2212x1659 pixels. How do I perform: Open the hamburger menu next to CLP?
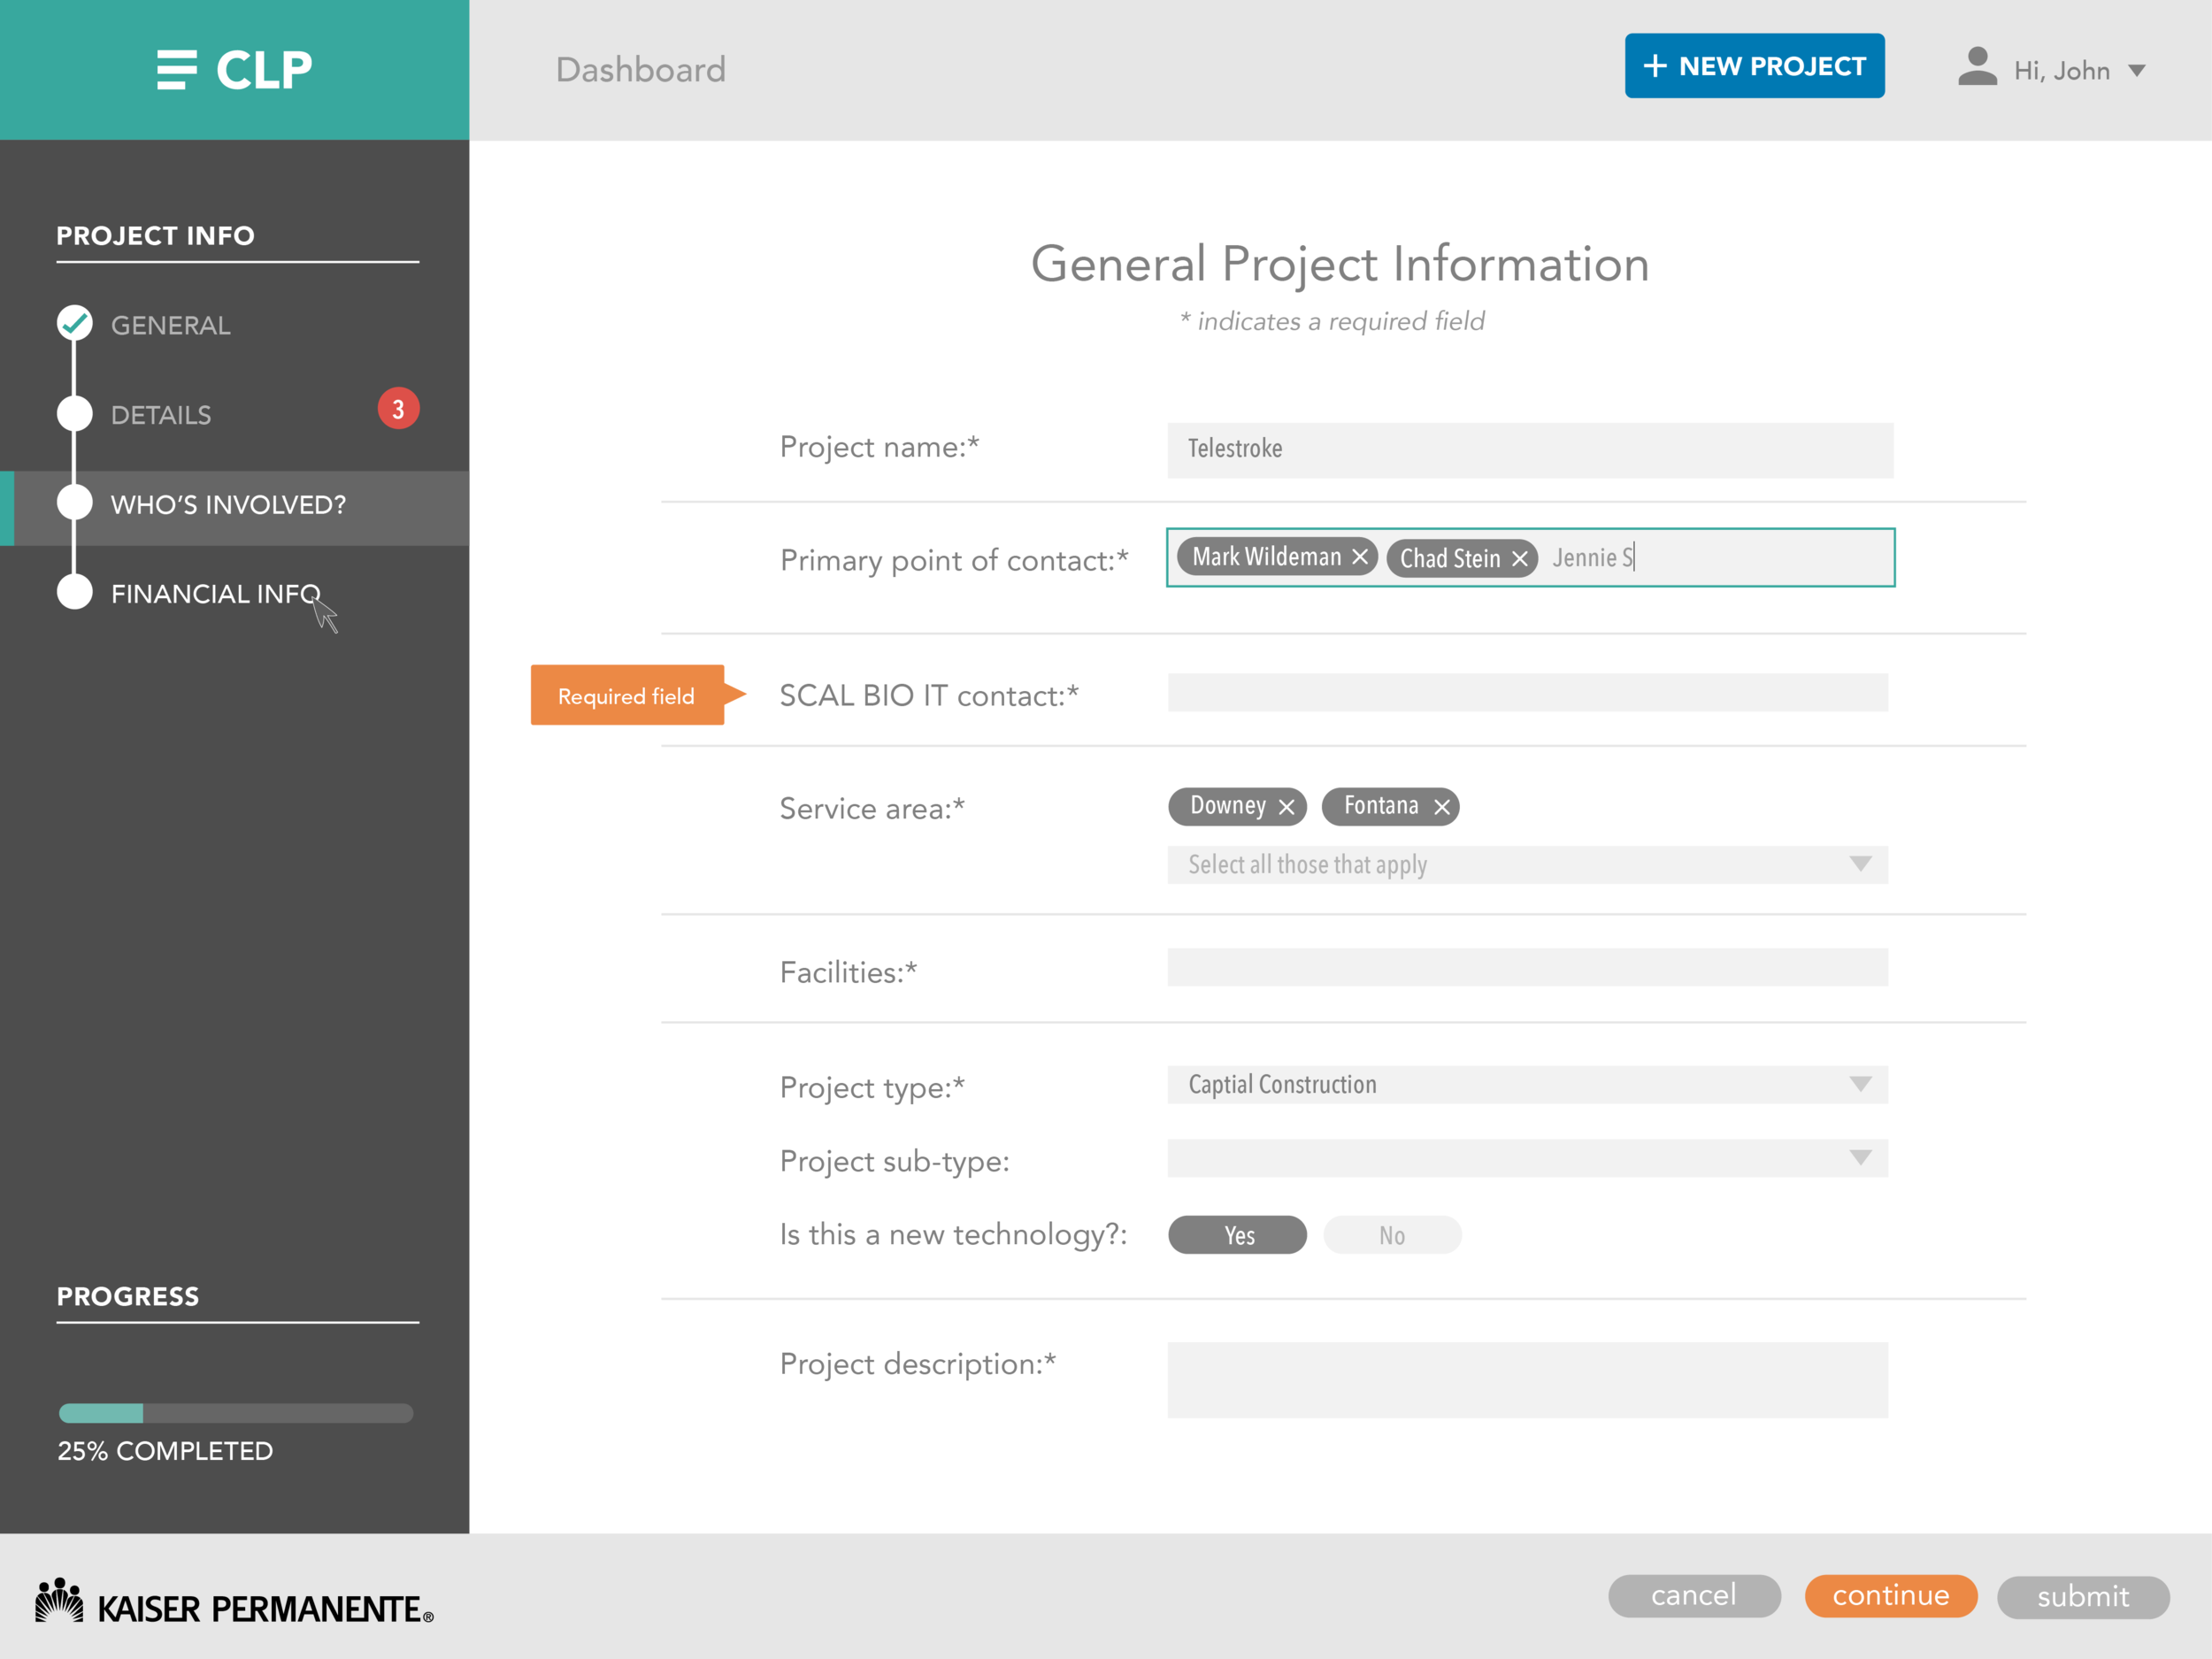tap(177, 70)
